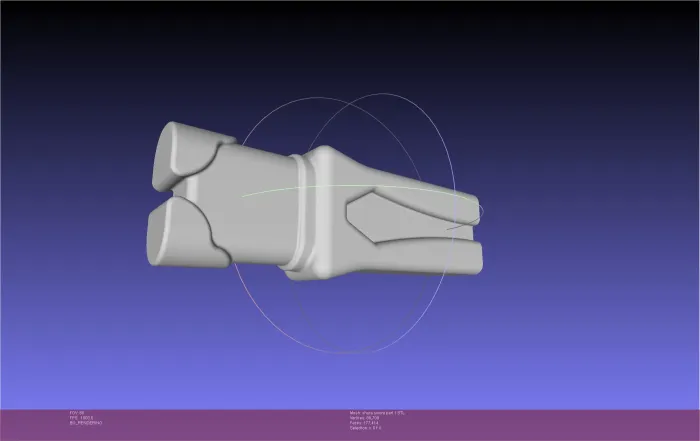This screenshot has width=700, height=441.
Task: Select the FOV readout text
Action: (x=77, y=413)
